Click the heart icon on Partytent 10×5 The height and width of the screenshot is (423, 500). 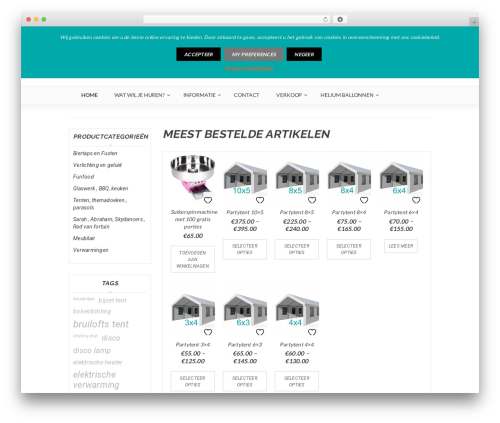click(260, 200)
